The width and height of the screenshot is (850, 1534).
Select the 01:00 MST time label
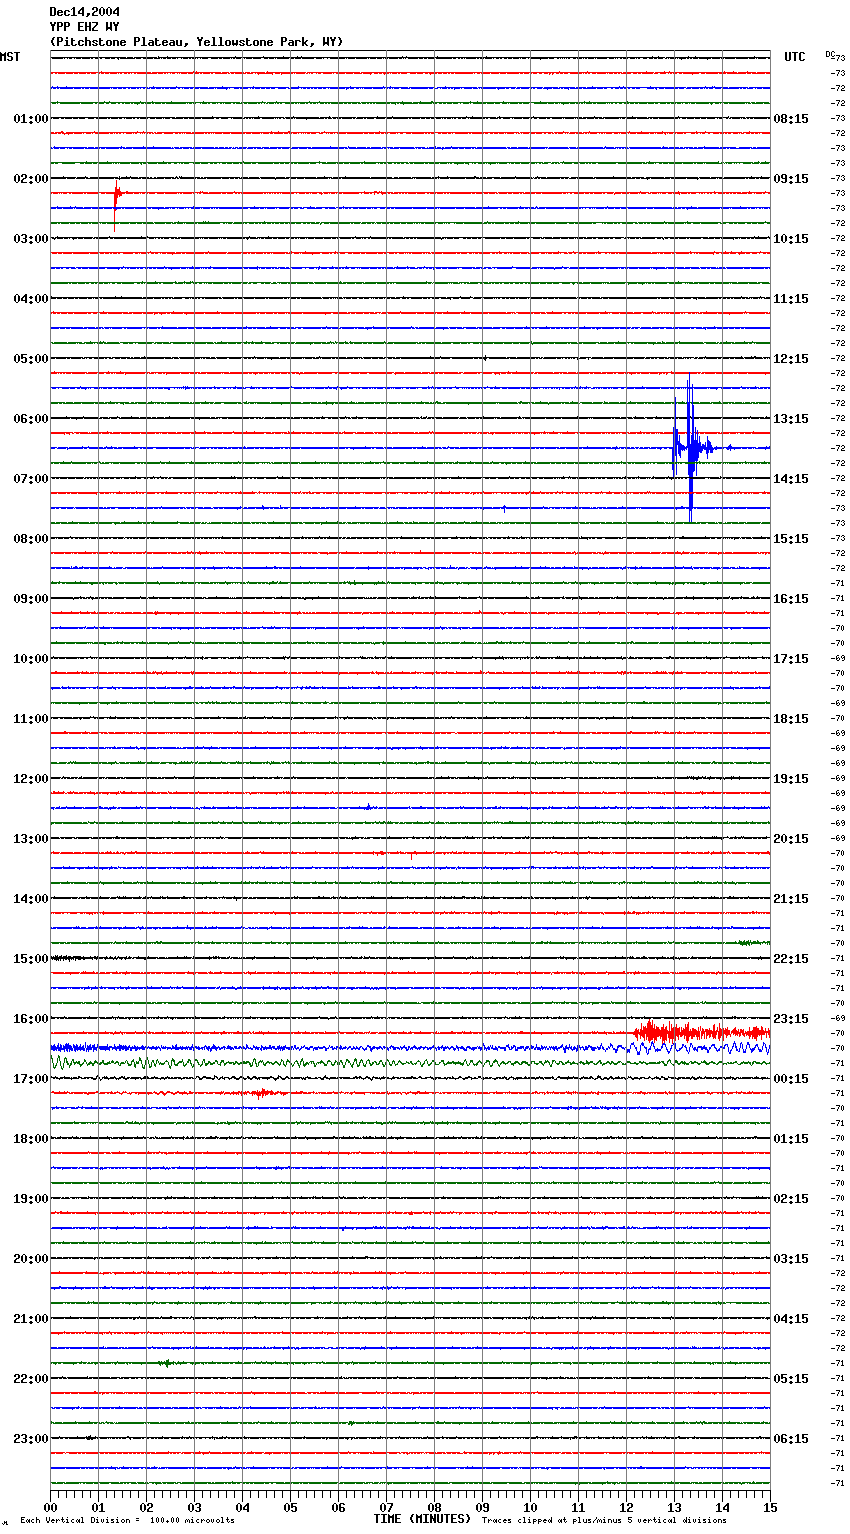coord(30,119)
